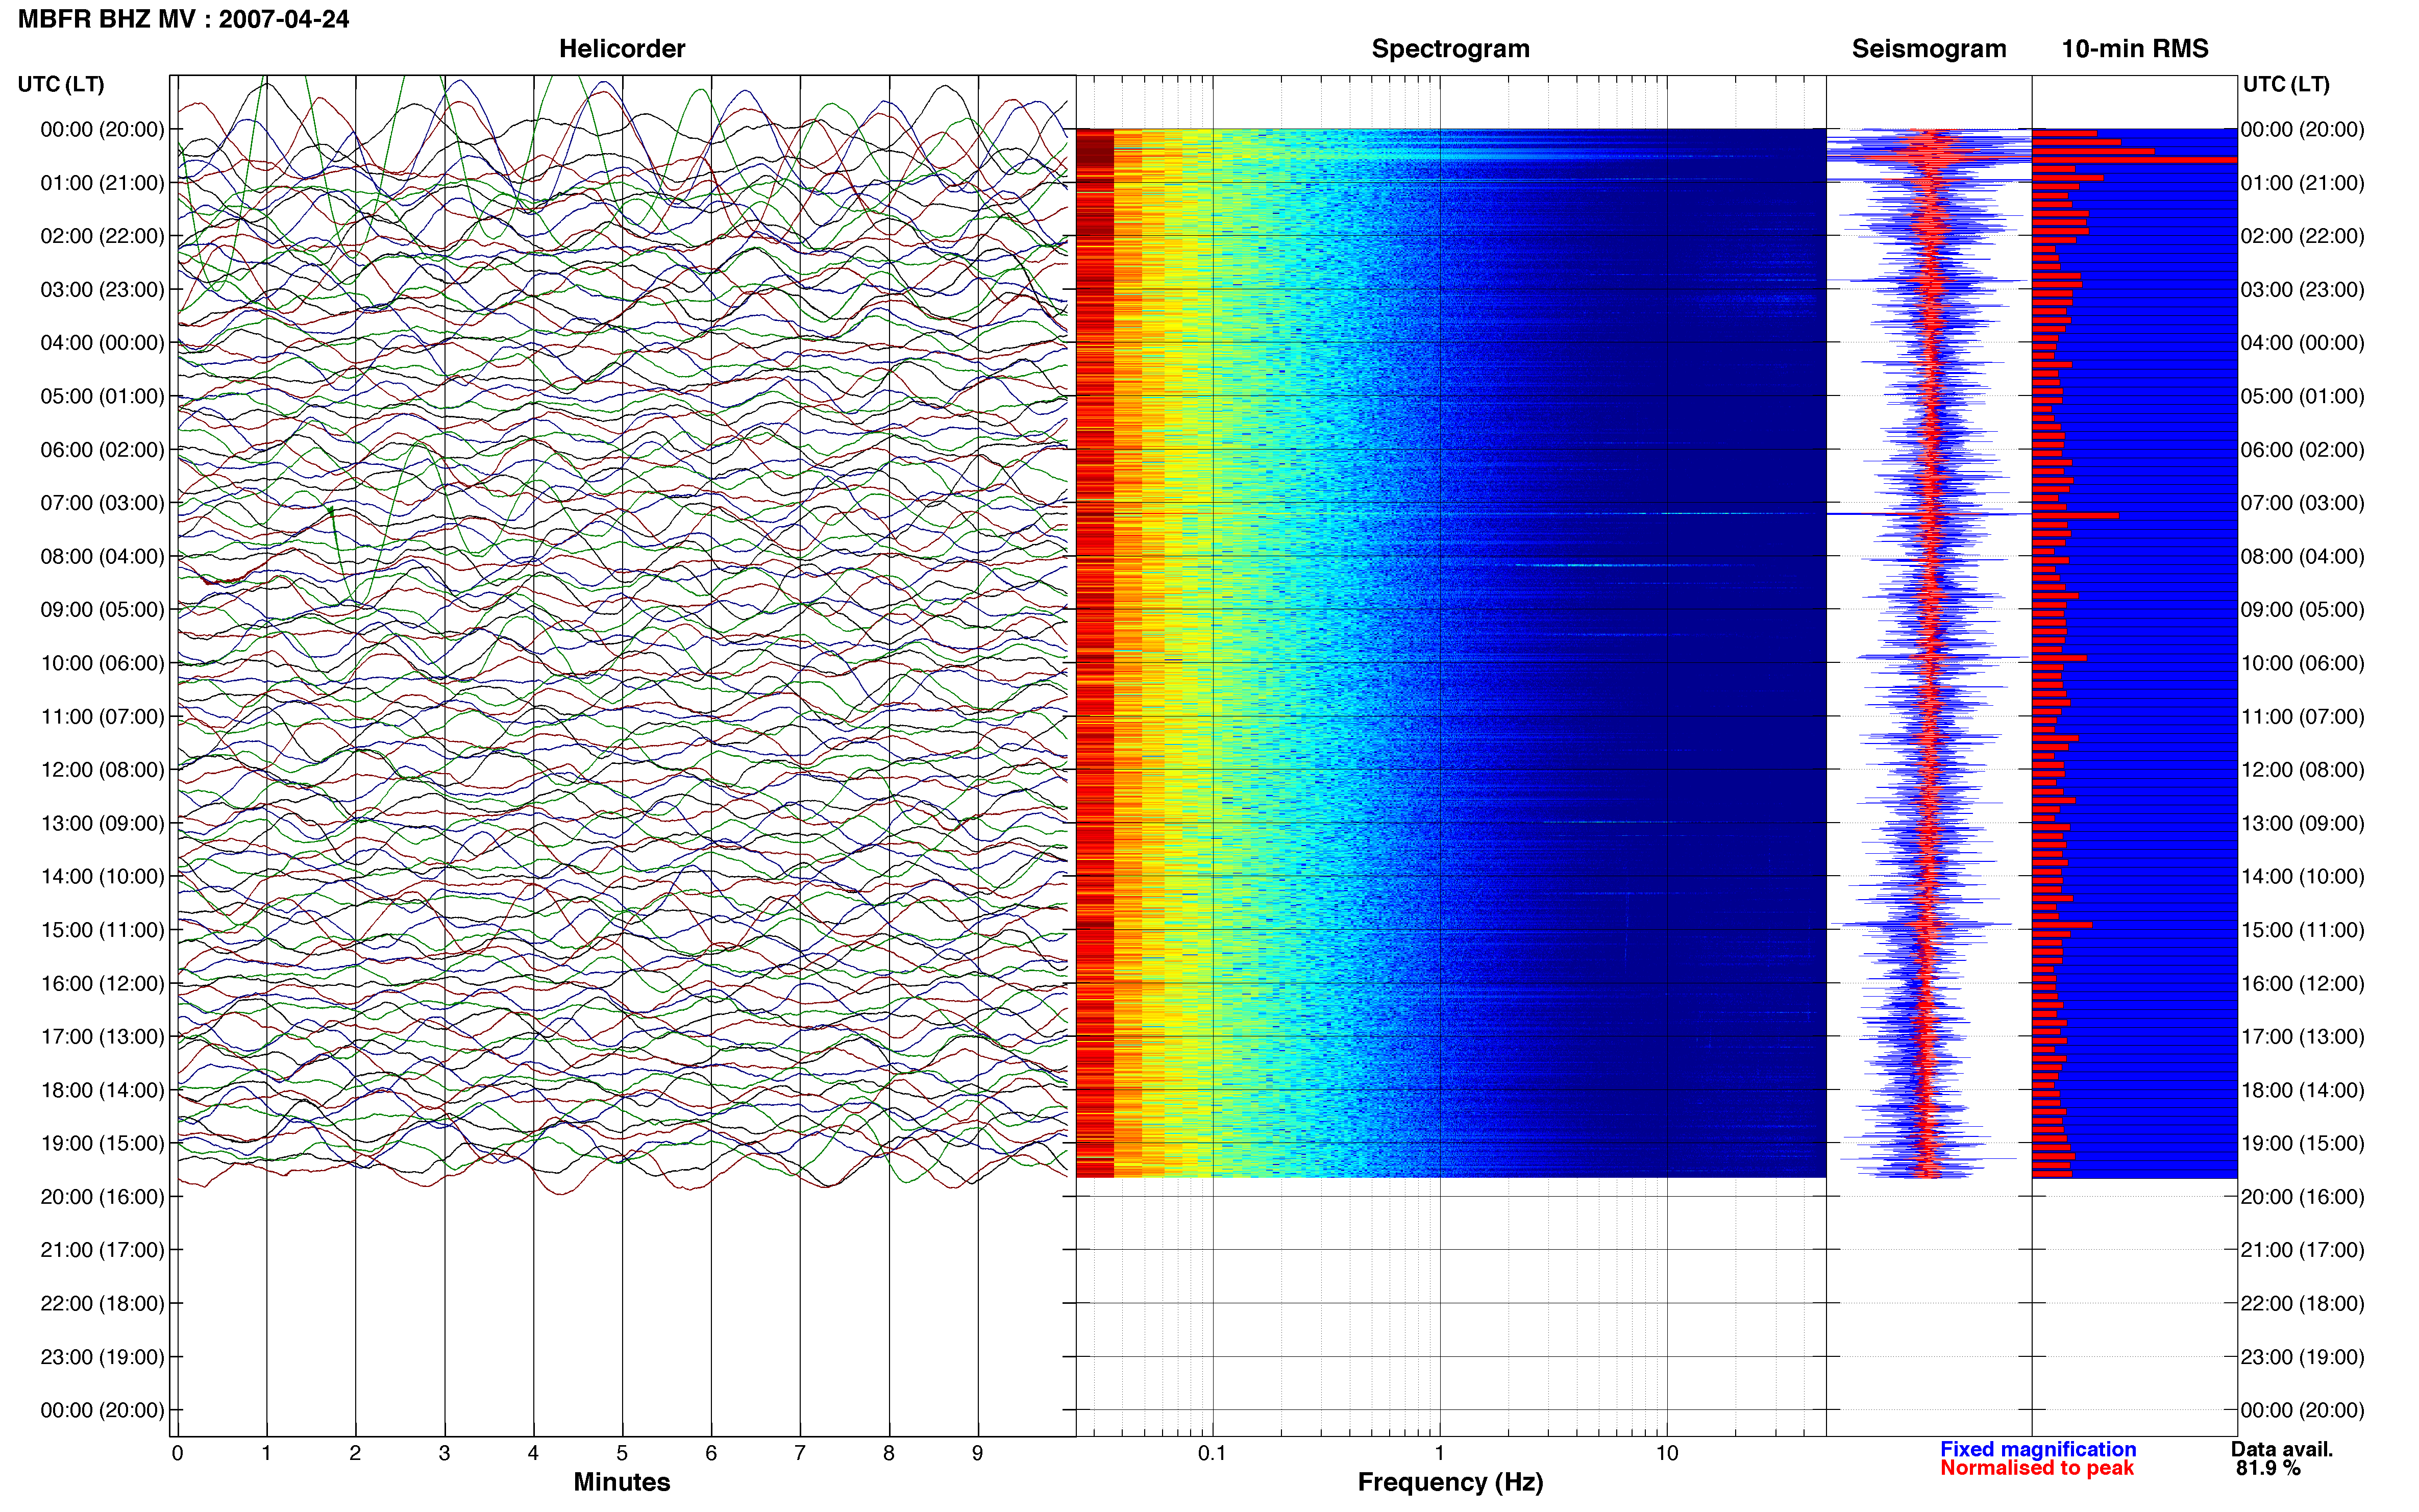Click the left '04:00 (00:00)' time label
This screenshot has height=1512, width=2419.
tap(102, 343)
